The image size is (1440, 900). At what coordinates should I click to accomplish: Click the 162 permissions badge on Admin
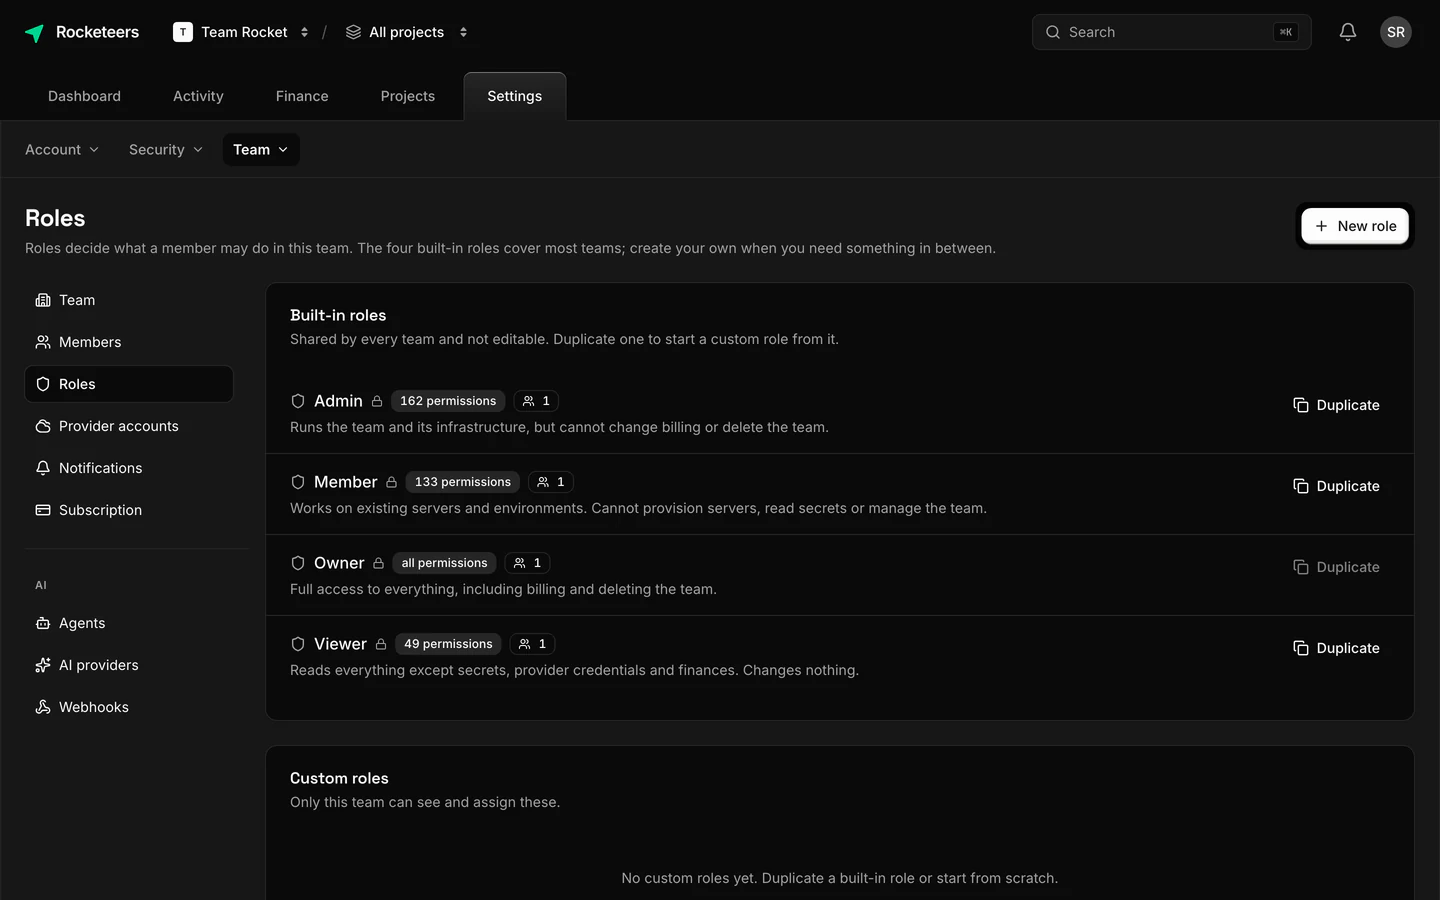click(x=448, y=401)
